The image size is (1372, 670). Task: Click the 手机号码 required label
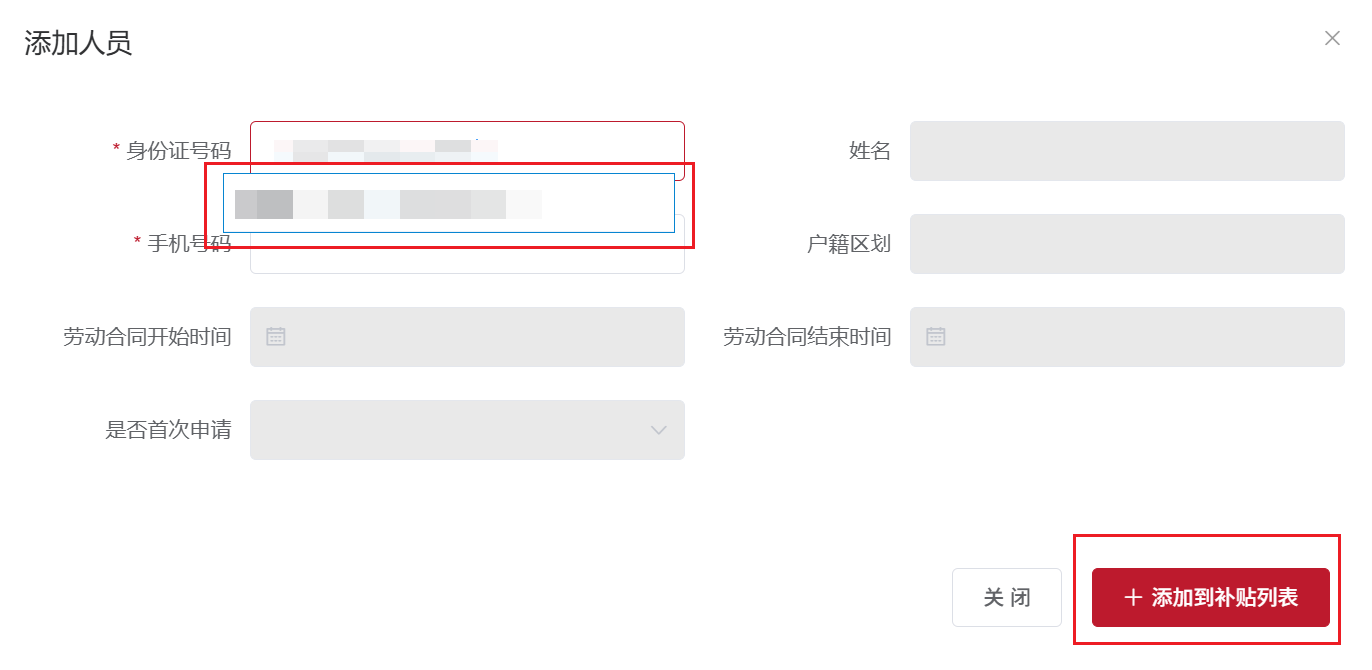click(x=183, y=244)
